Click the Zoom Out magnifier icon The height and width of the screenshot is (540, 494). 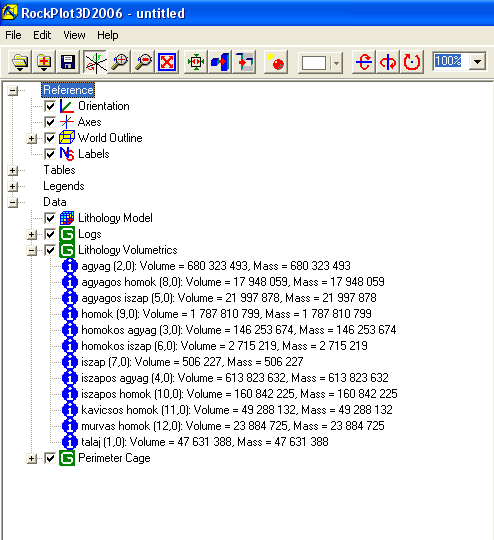[143, 62]
